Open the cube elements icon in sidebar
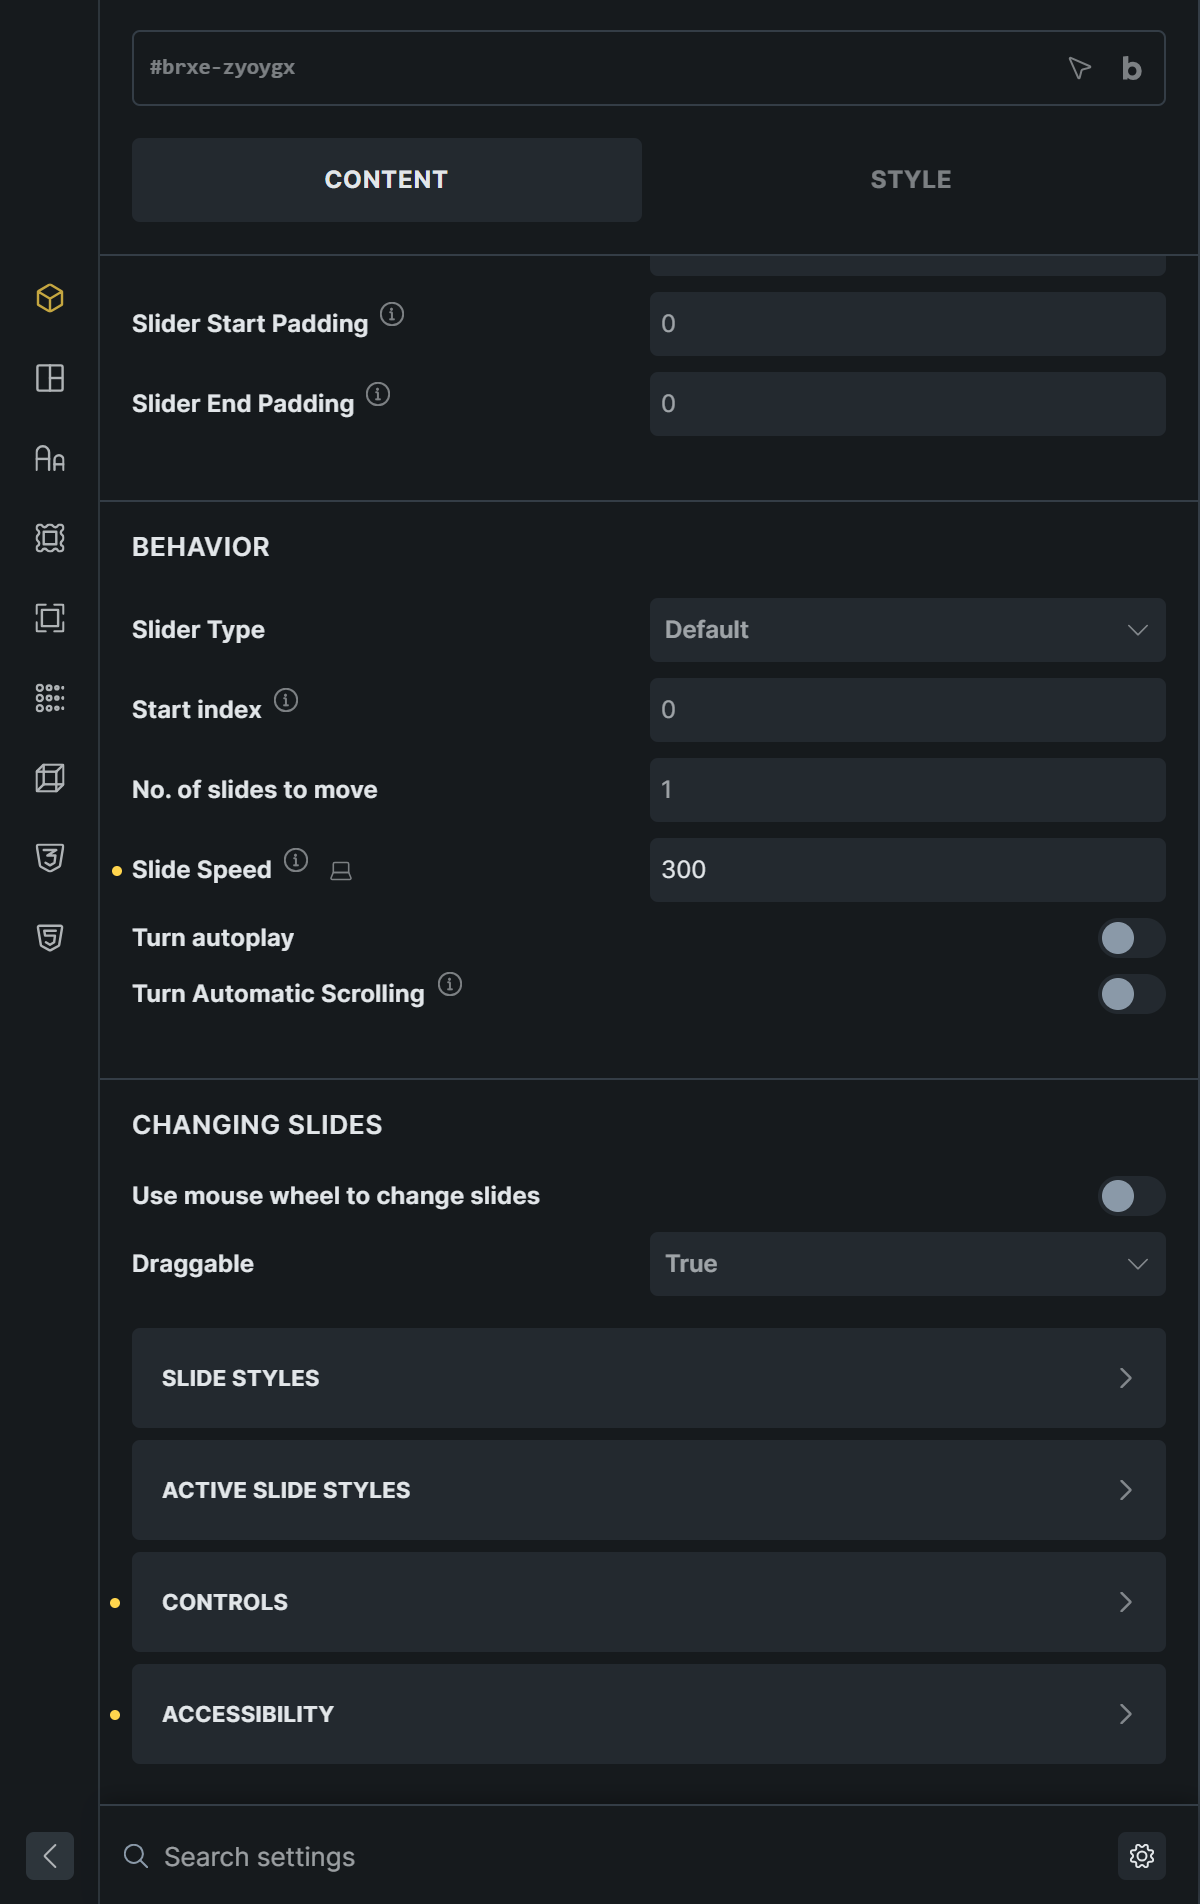1200x1904 pixels. pos(50,298)
